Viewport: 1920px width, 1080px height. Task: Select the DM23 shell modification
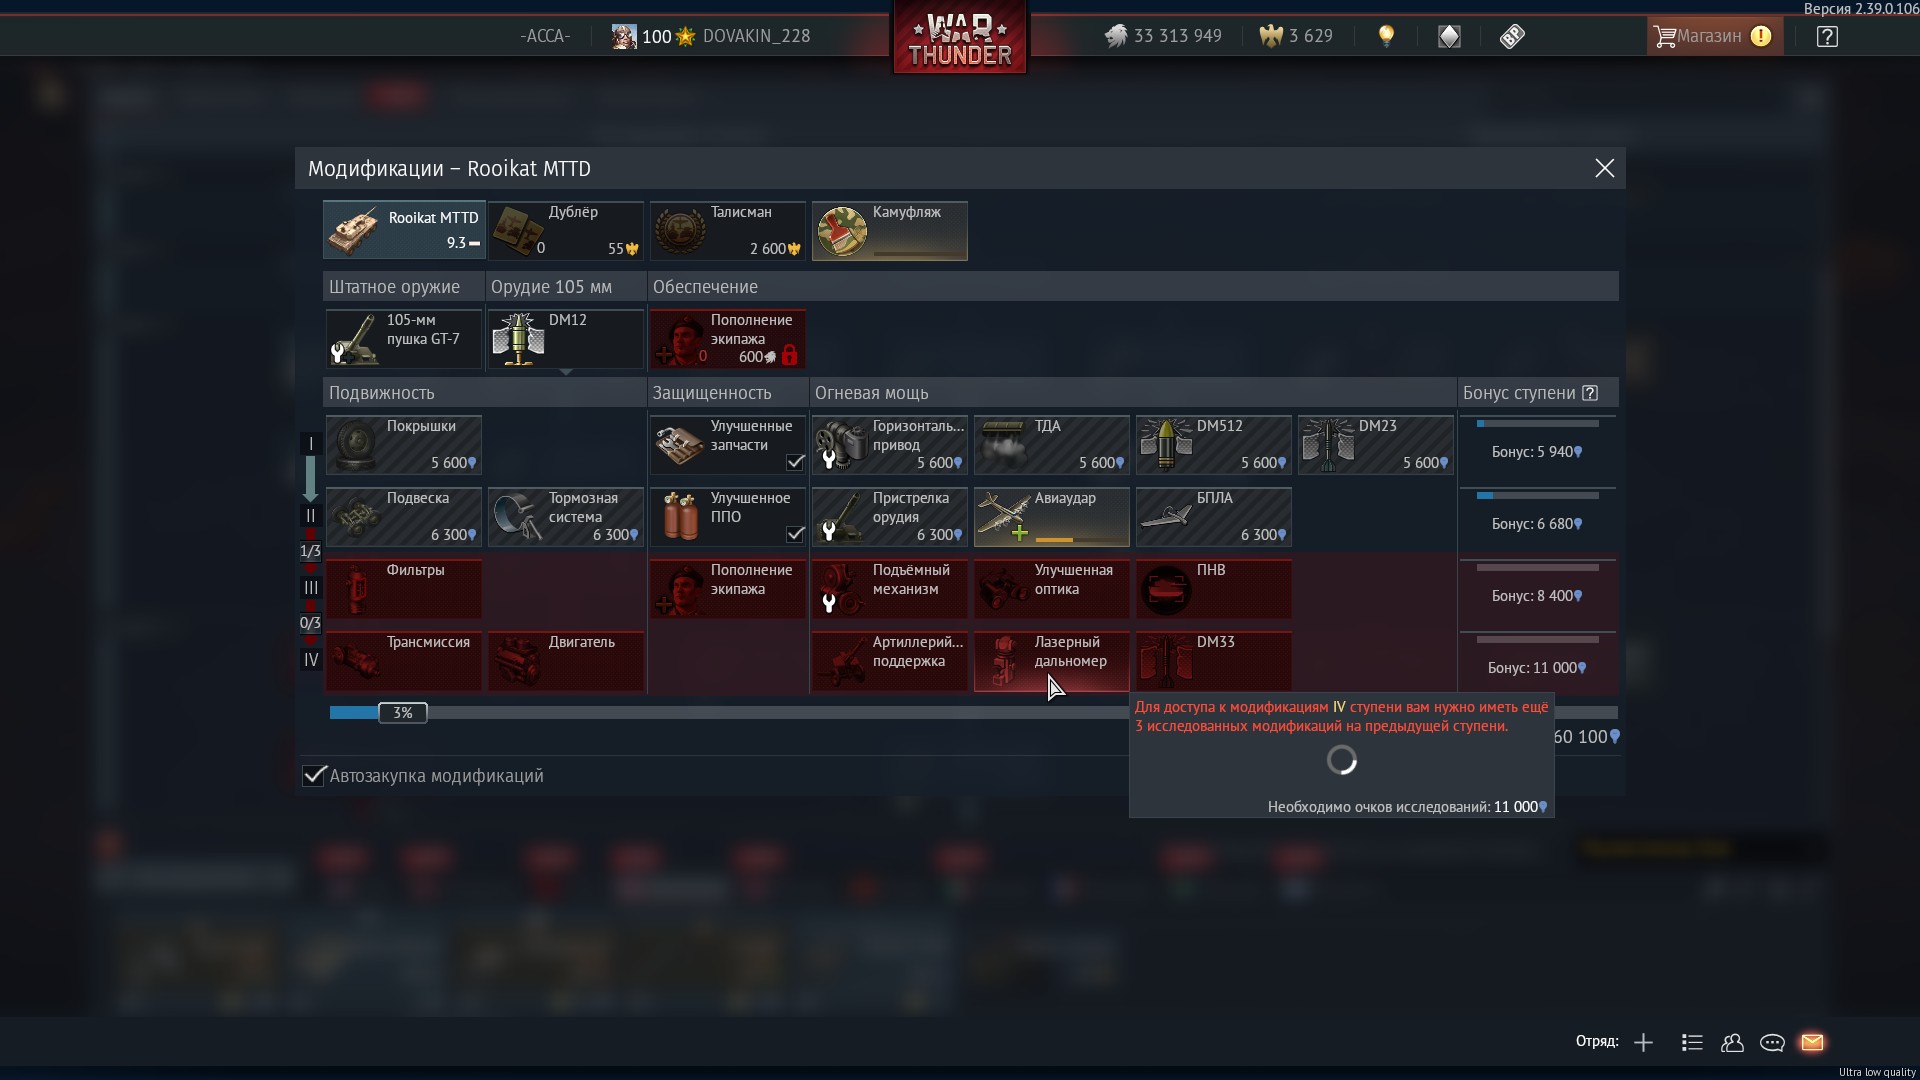pyautogui.click(x=1376, y=445)
